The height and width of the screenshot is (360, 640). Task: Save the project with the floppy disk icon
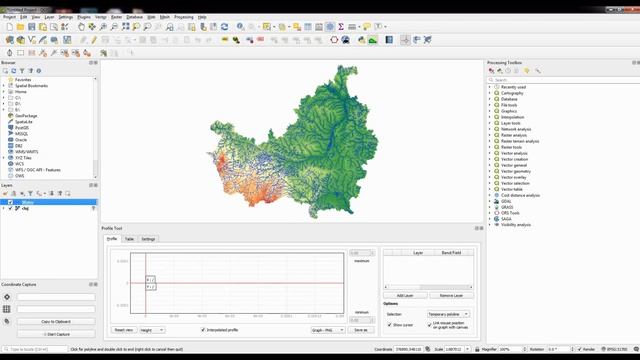[x=31, y=27]
